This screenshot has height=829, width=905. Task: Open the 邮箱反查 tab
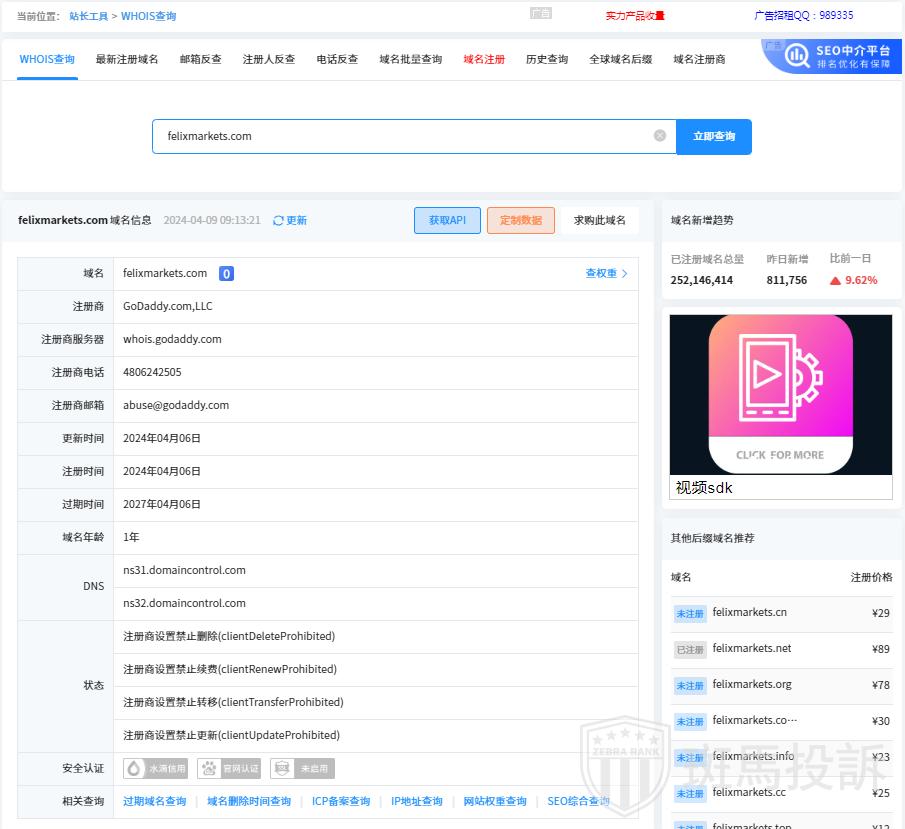pos(200,59)
